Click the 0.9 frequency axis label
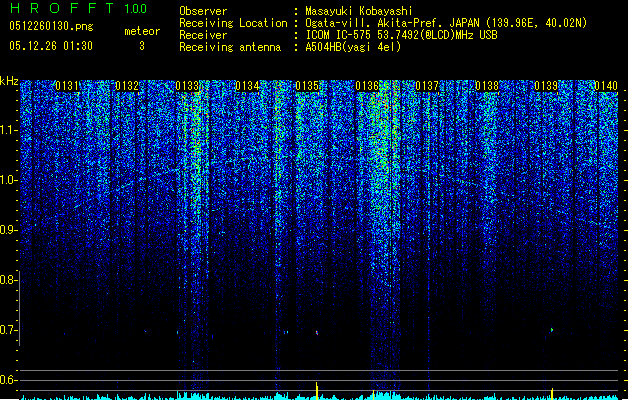 click(8, 230)
